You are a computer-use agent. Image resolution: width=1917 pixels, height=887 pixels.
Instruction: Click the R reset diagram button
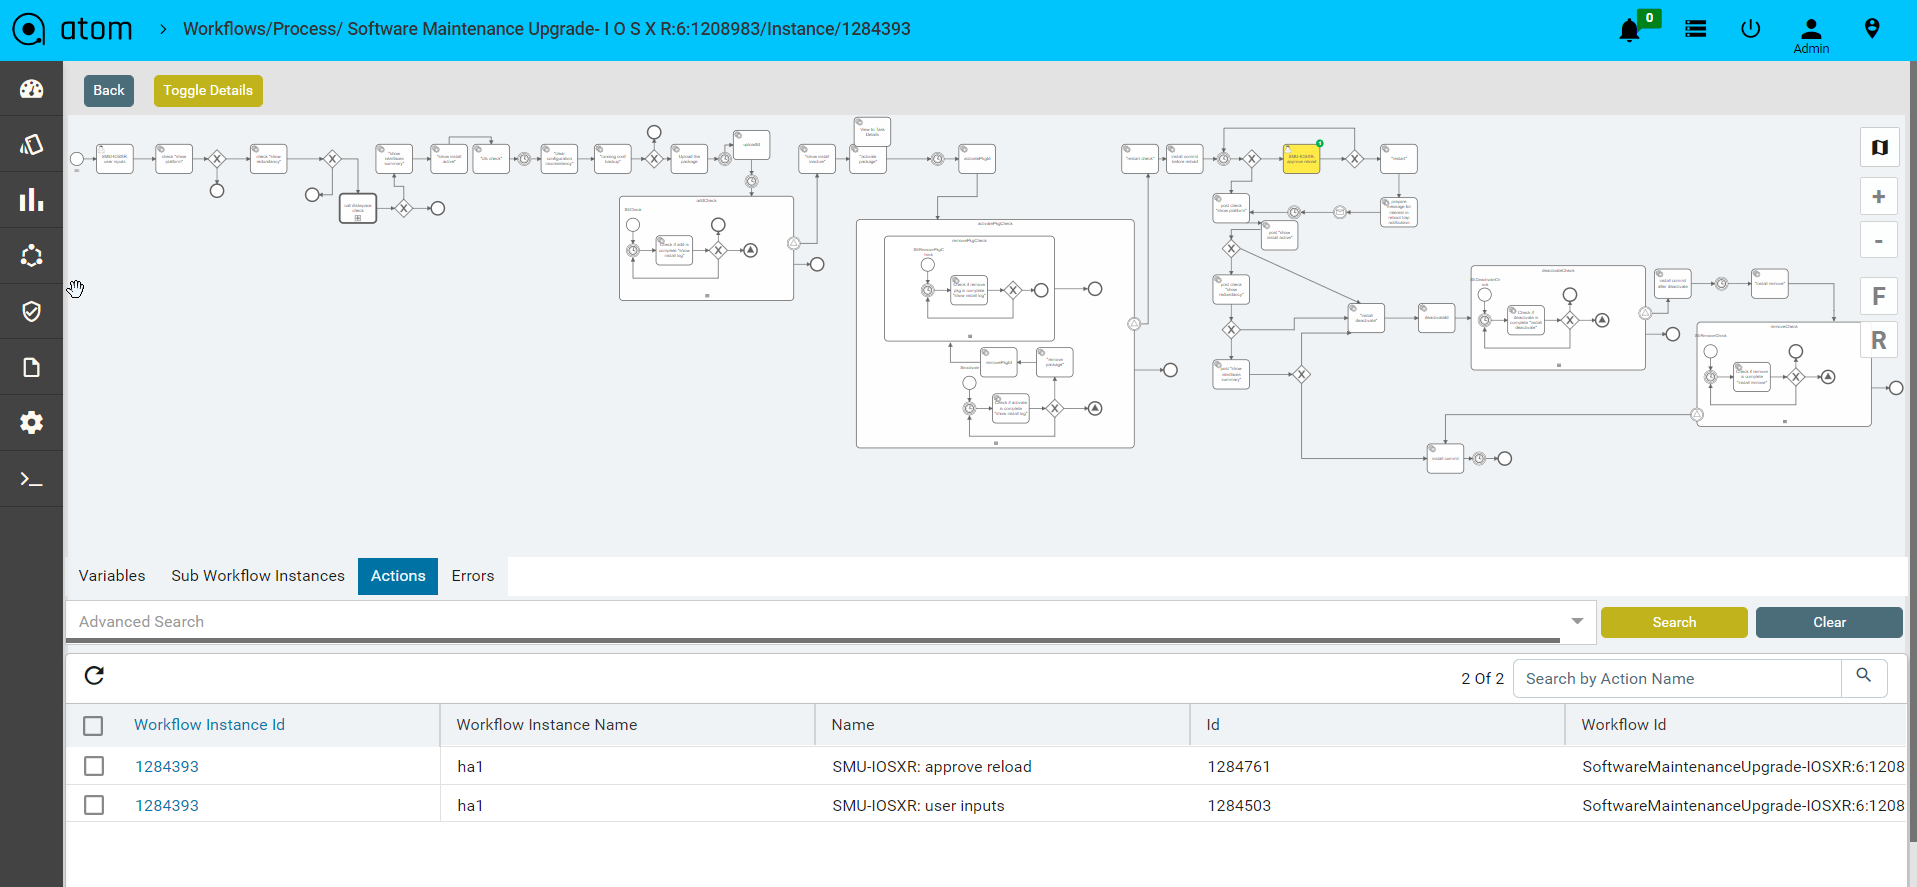1879,340
